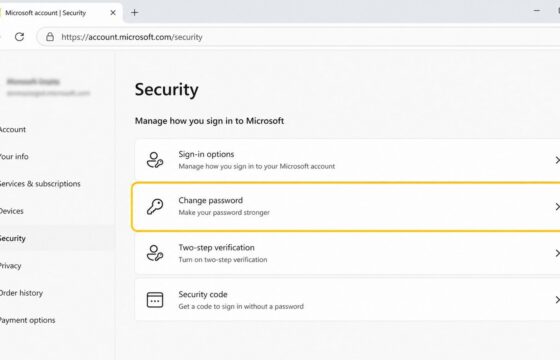Screen dimensions: 560x360
Task: Expand the Sign-in options chevron
Action: pos(557,160)
